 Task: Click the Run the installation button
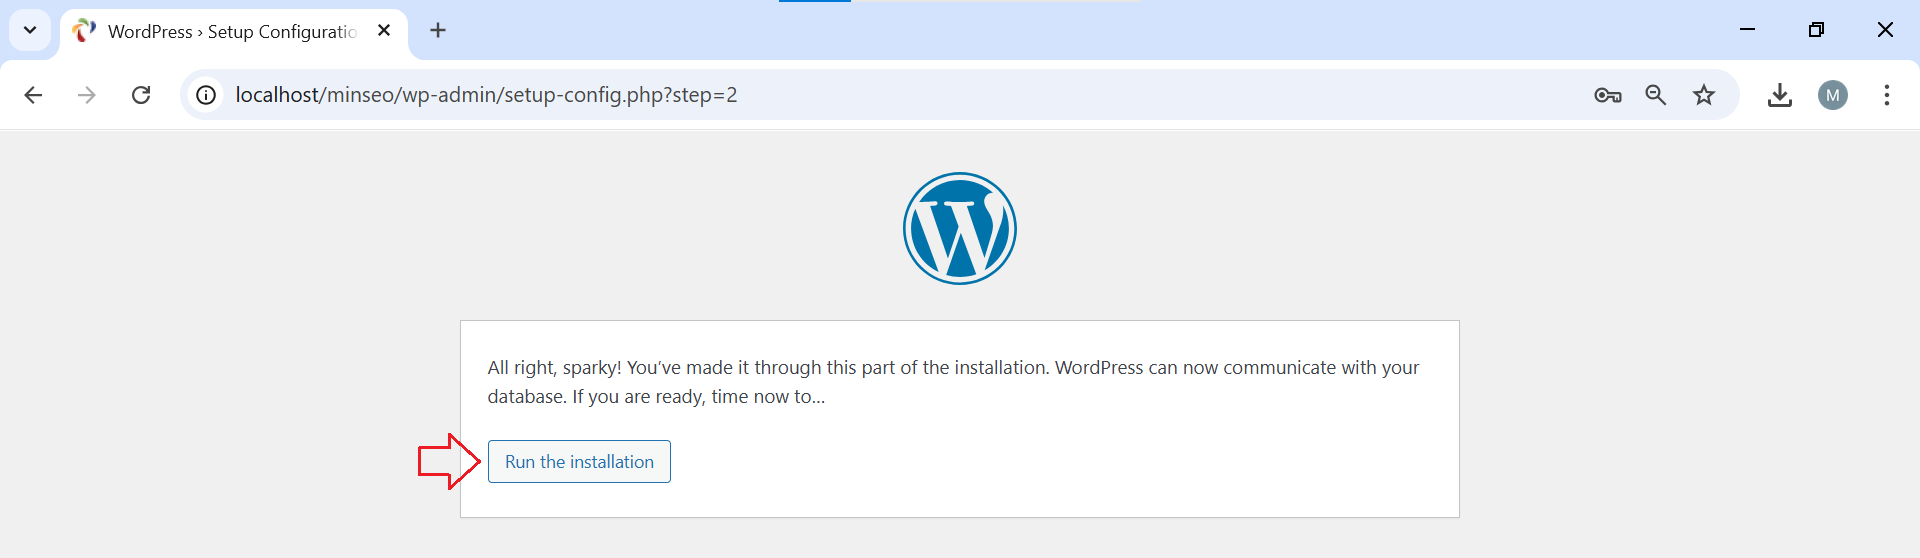[x=579, y=462]
